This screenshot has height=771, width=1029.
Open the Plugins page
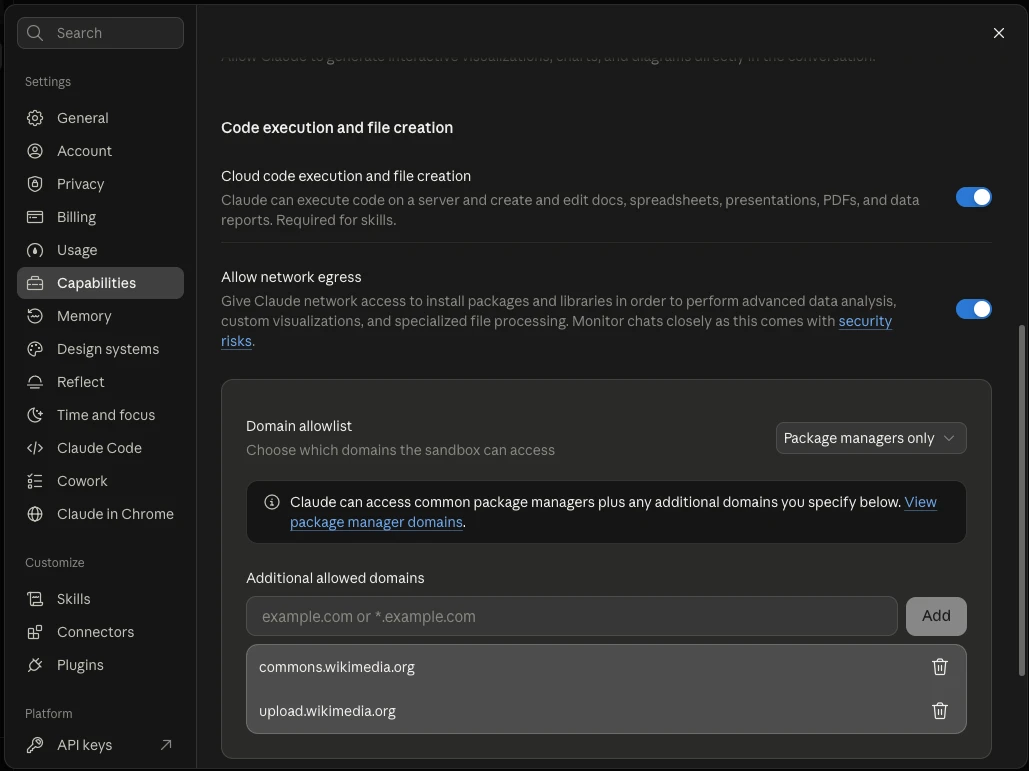click(100, 665)
